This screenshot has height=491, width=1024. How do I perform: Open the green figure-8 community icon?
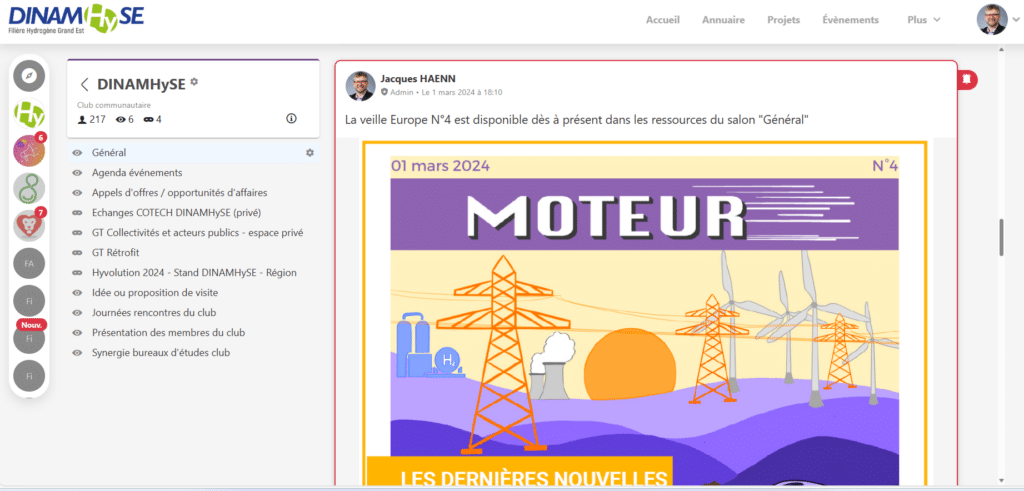(x=29, y=188)
